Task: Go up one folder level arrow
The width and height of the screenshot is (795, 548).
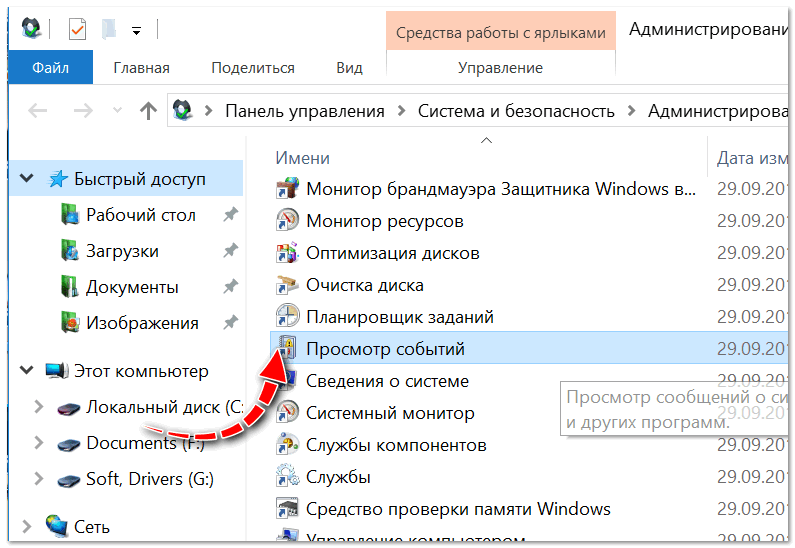Action: [149, 110]
